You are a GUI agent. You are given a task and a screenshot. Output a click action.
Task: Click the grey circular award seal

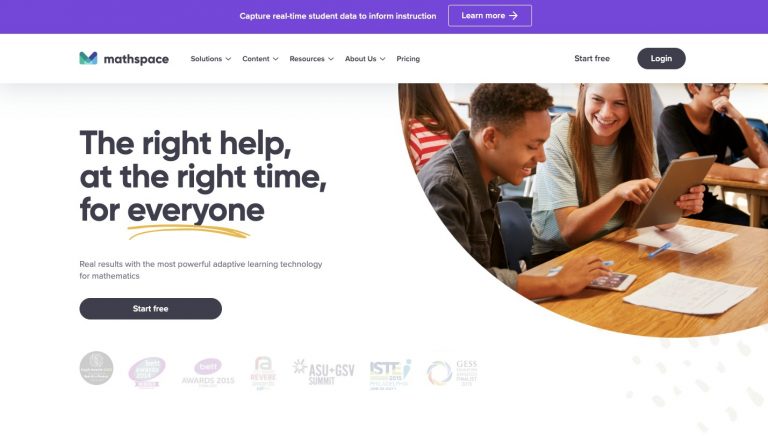tap(96, 368)
